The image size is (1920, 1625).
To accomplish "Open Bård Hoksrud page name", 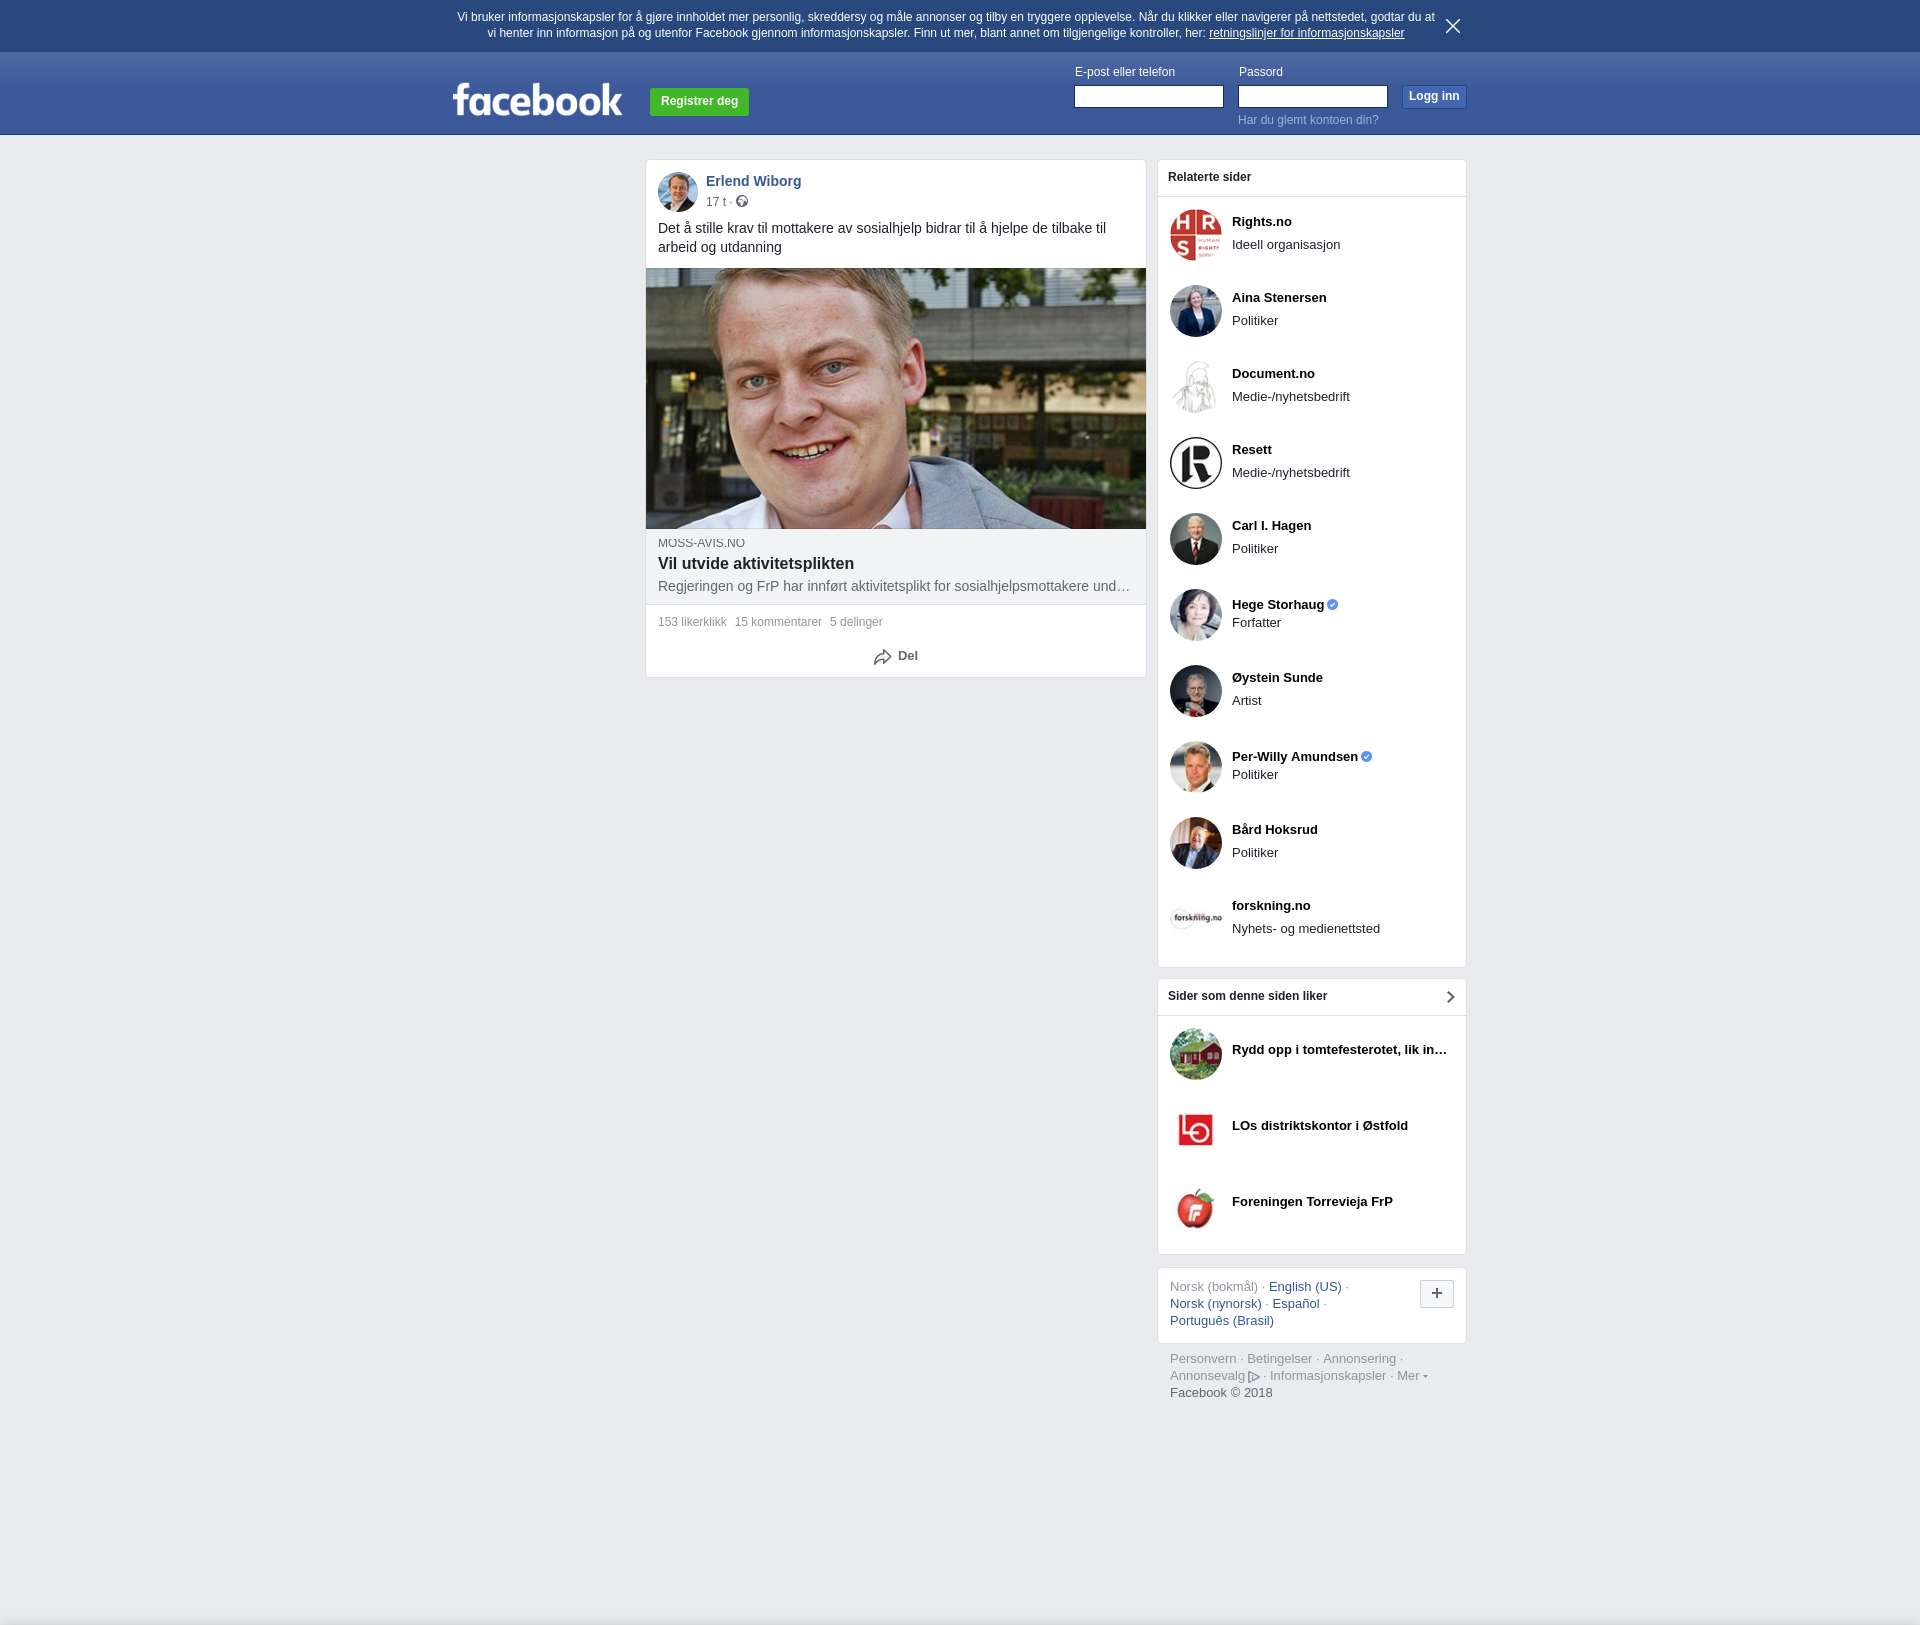I will point(1275,830).
